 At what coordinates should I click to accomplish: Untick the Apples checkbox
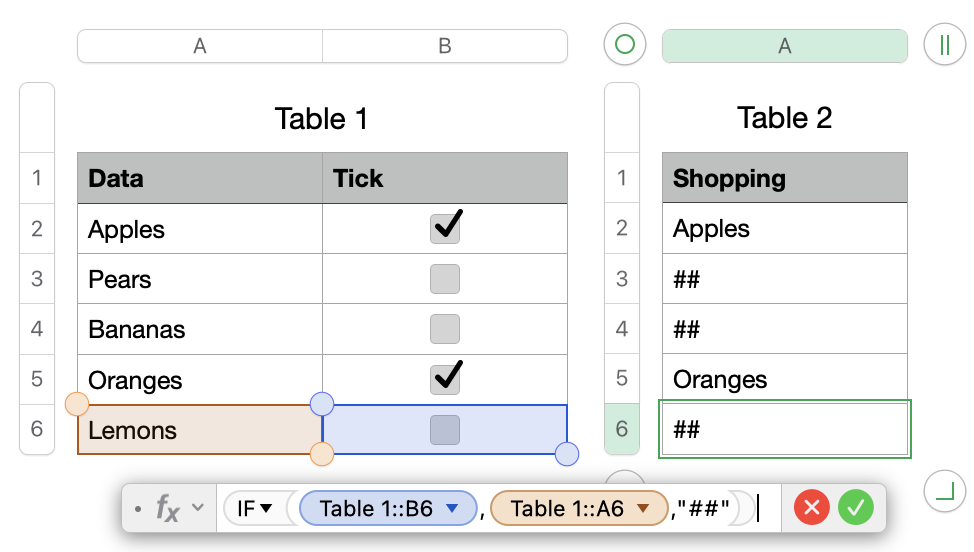[445, 229]
